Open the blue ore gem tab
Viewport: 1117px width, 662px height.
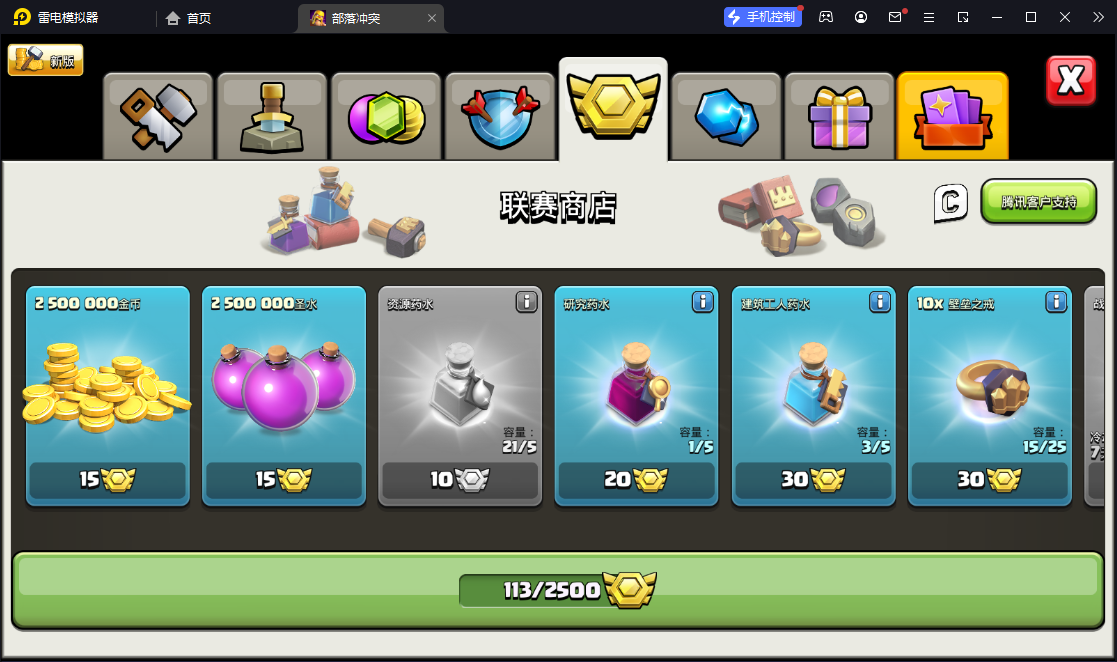click(726, 116)
